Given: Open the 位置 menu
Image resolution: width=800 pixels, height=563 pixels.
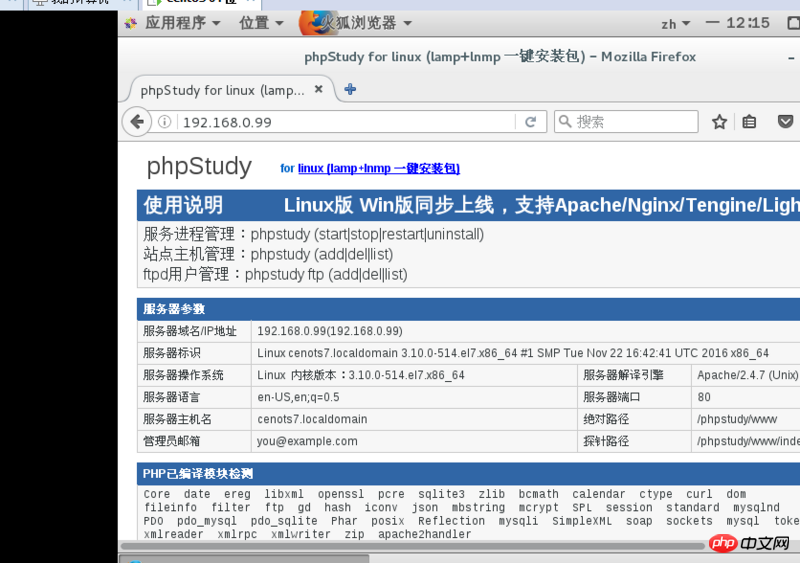Looking at the screenshot, I should pos(261,23).
